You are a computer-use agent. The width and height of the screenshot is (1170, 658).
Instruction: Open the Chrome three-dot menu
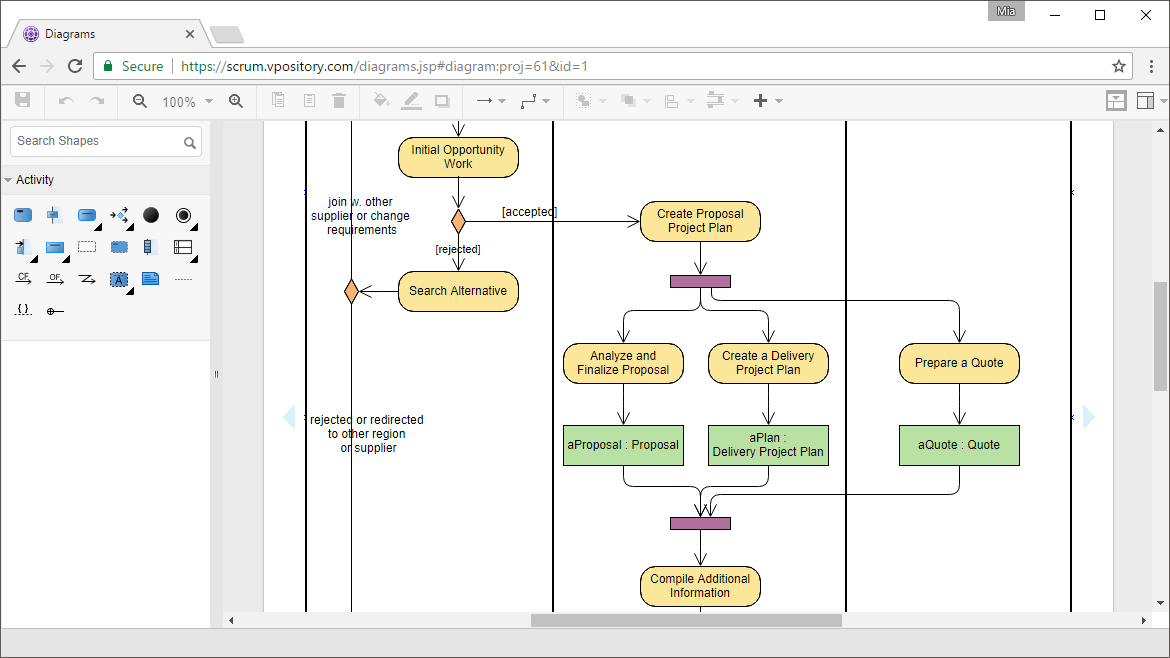(1151, 66)
